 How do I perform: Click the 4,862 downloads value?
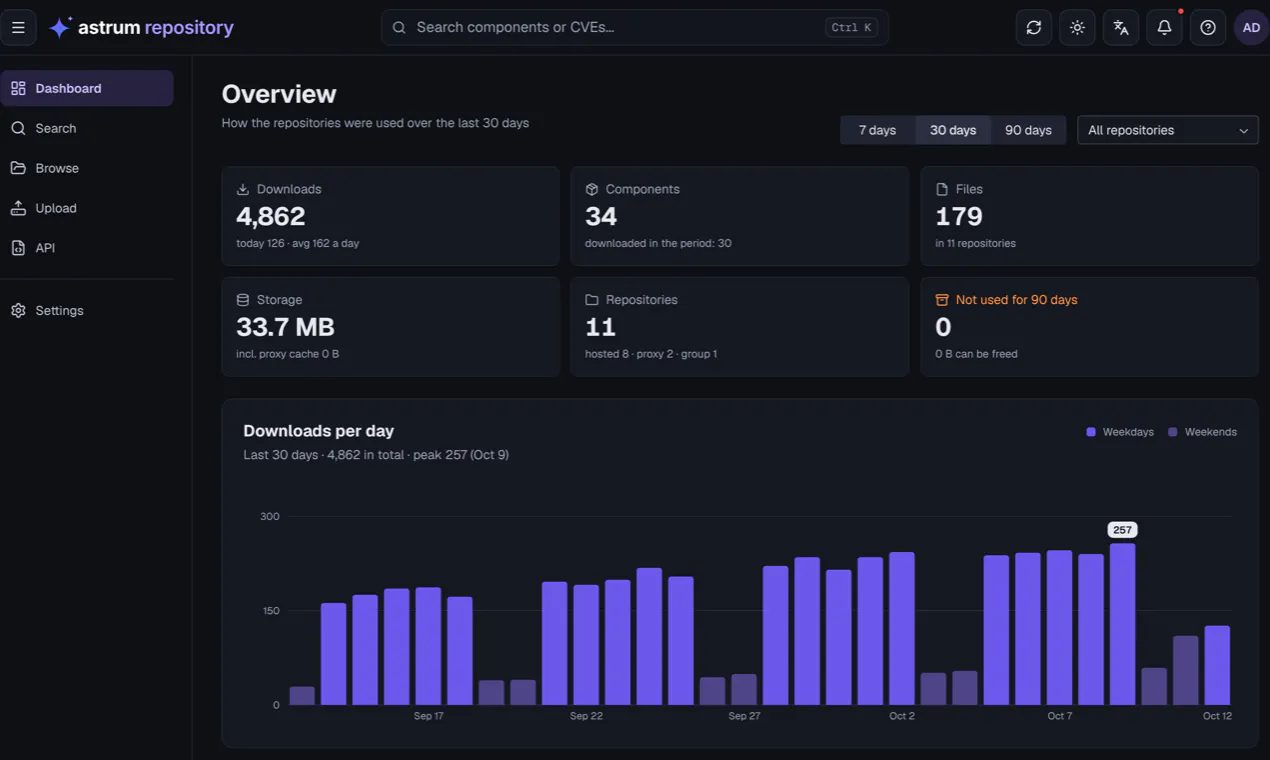click(x=271, y=216)
